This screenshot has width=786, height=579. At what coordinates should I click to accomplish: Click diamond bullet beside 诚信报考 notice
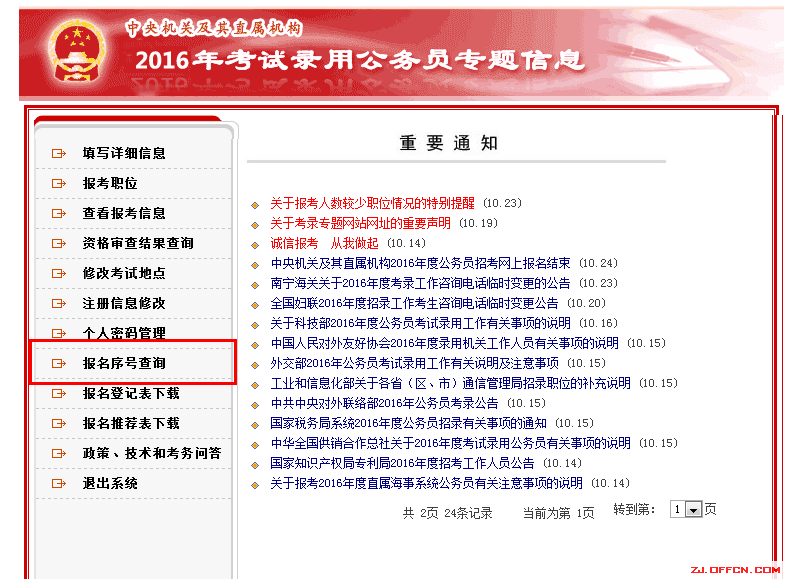coord(256,244)
